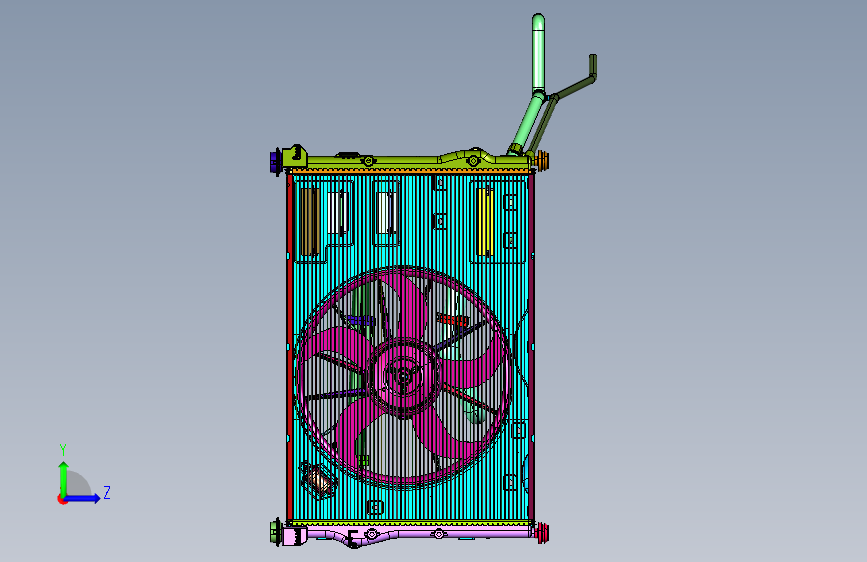Select the yellow vertical bar on the radiator
The width and height of the screenshot is (867, 562).
coord(484,222)
